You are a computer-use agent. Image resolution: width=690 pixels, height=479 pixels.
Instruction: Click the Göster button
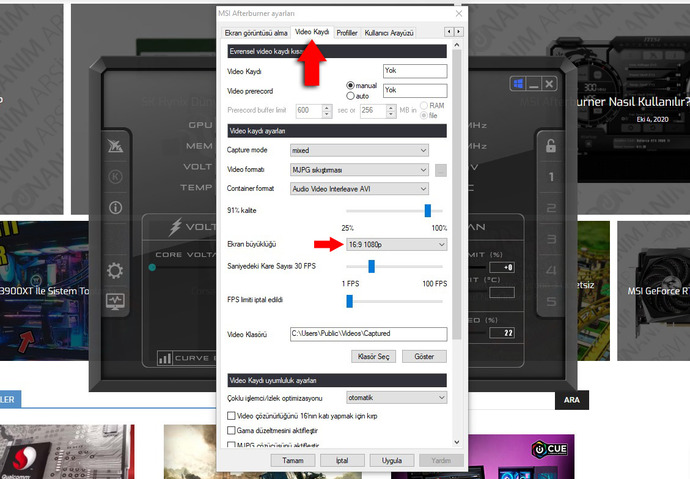[424, 356]
